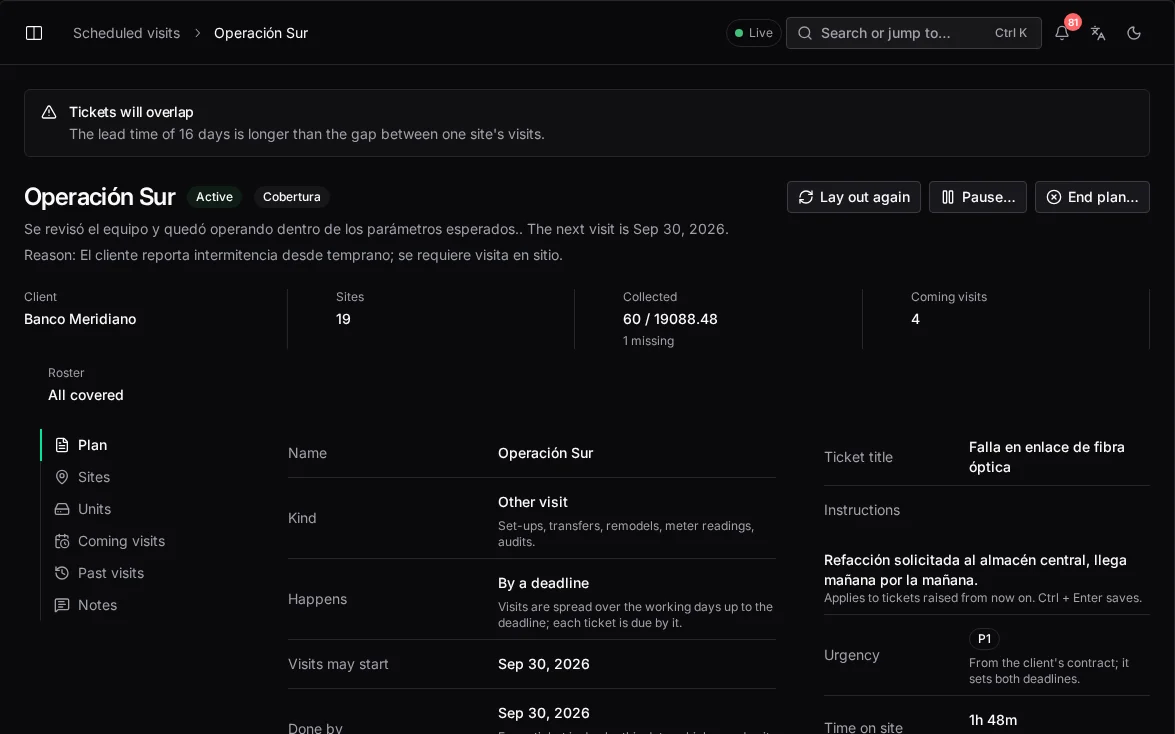Image resolution: width=1175 pixels, height=734 pixels.
Task: Click the warning triangle in the alert
Action: point(49,112)
